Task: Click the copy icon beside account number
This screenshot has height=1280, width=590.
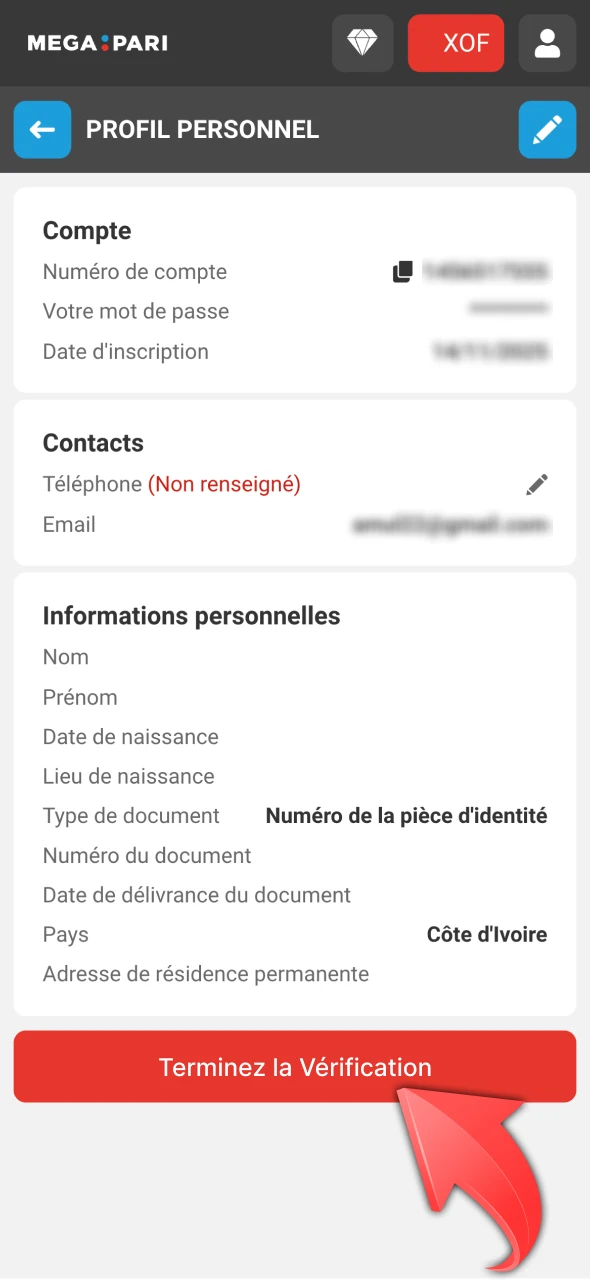Action: (403, 271)
